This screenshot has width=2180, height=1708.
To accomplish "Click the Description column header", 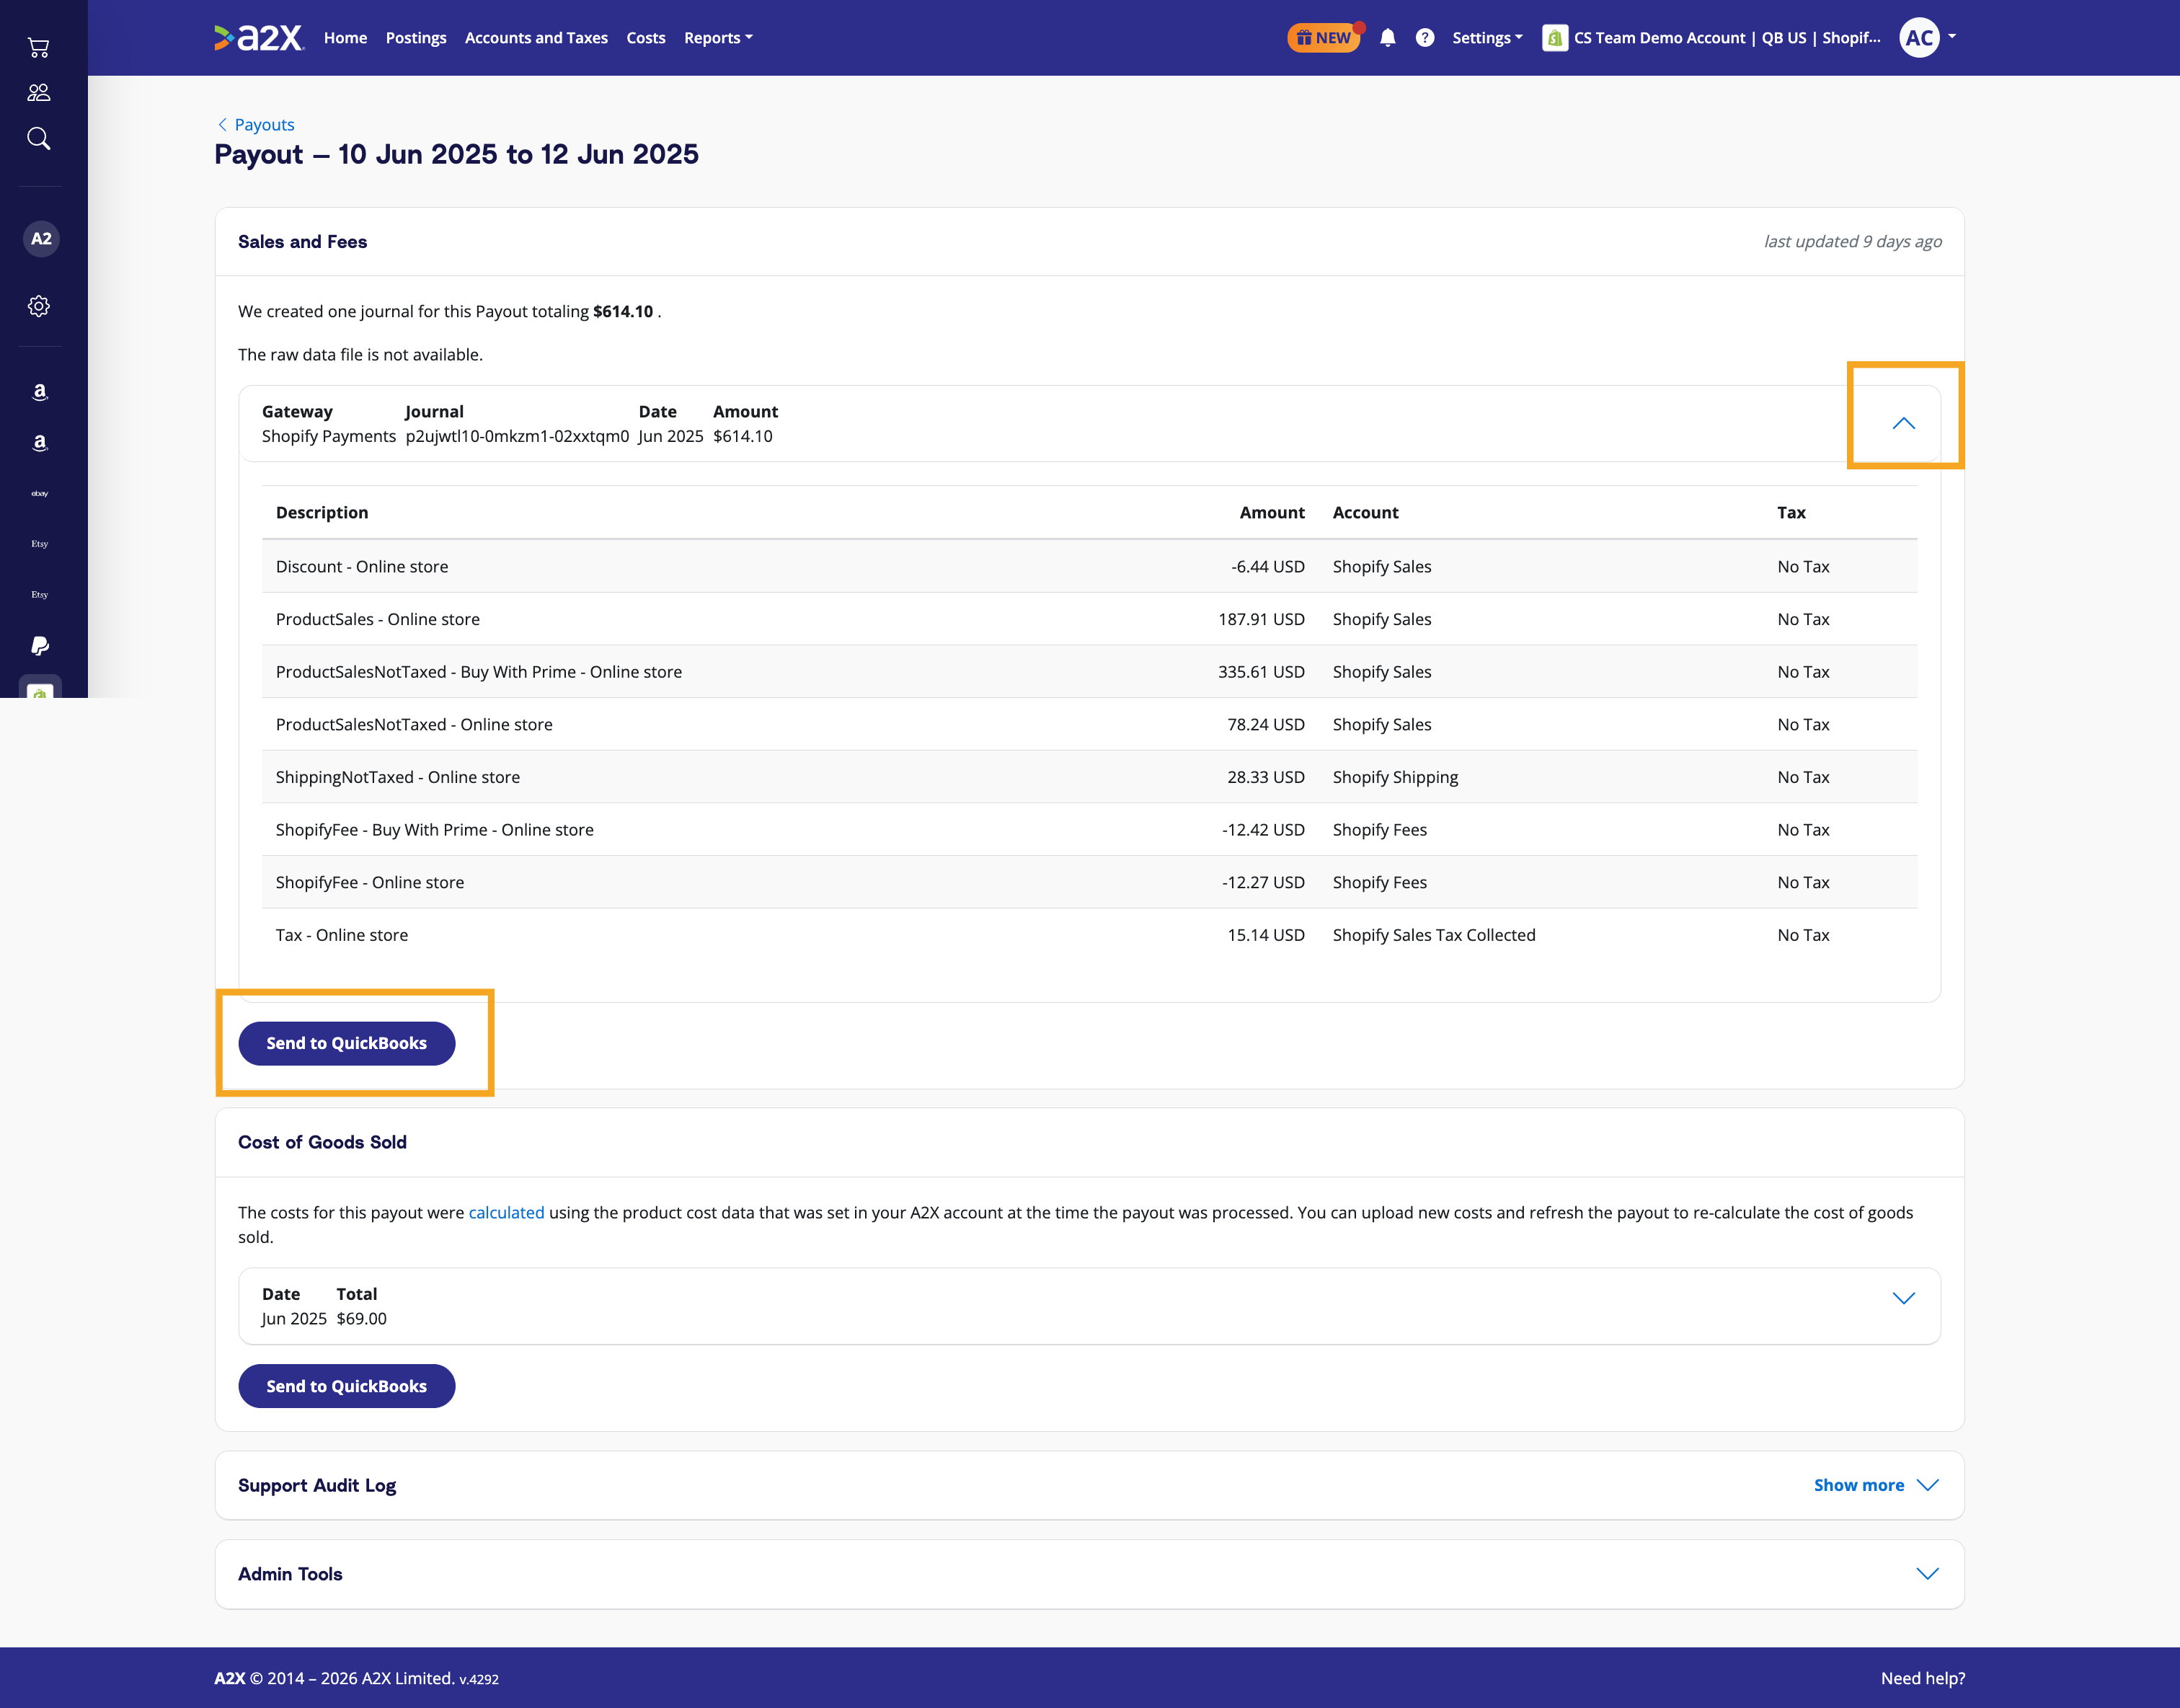I will coord(322,512).
